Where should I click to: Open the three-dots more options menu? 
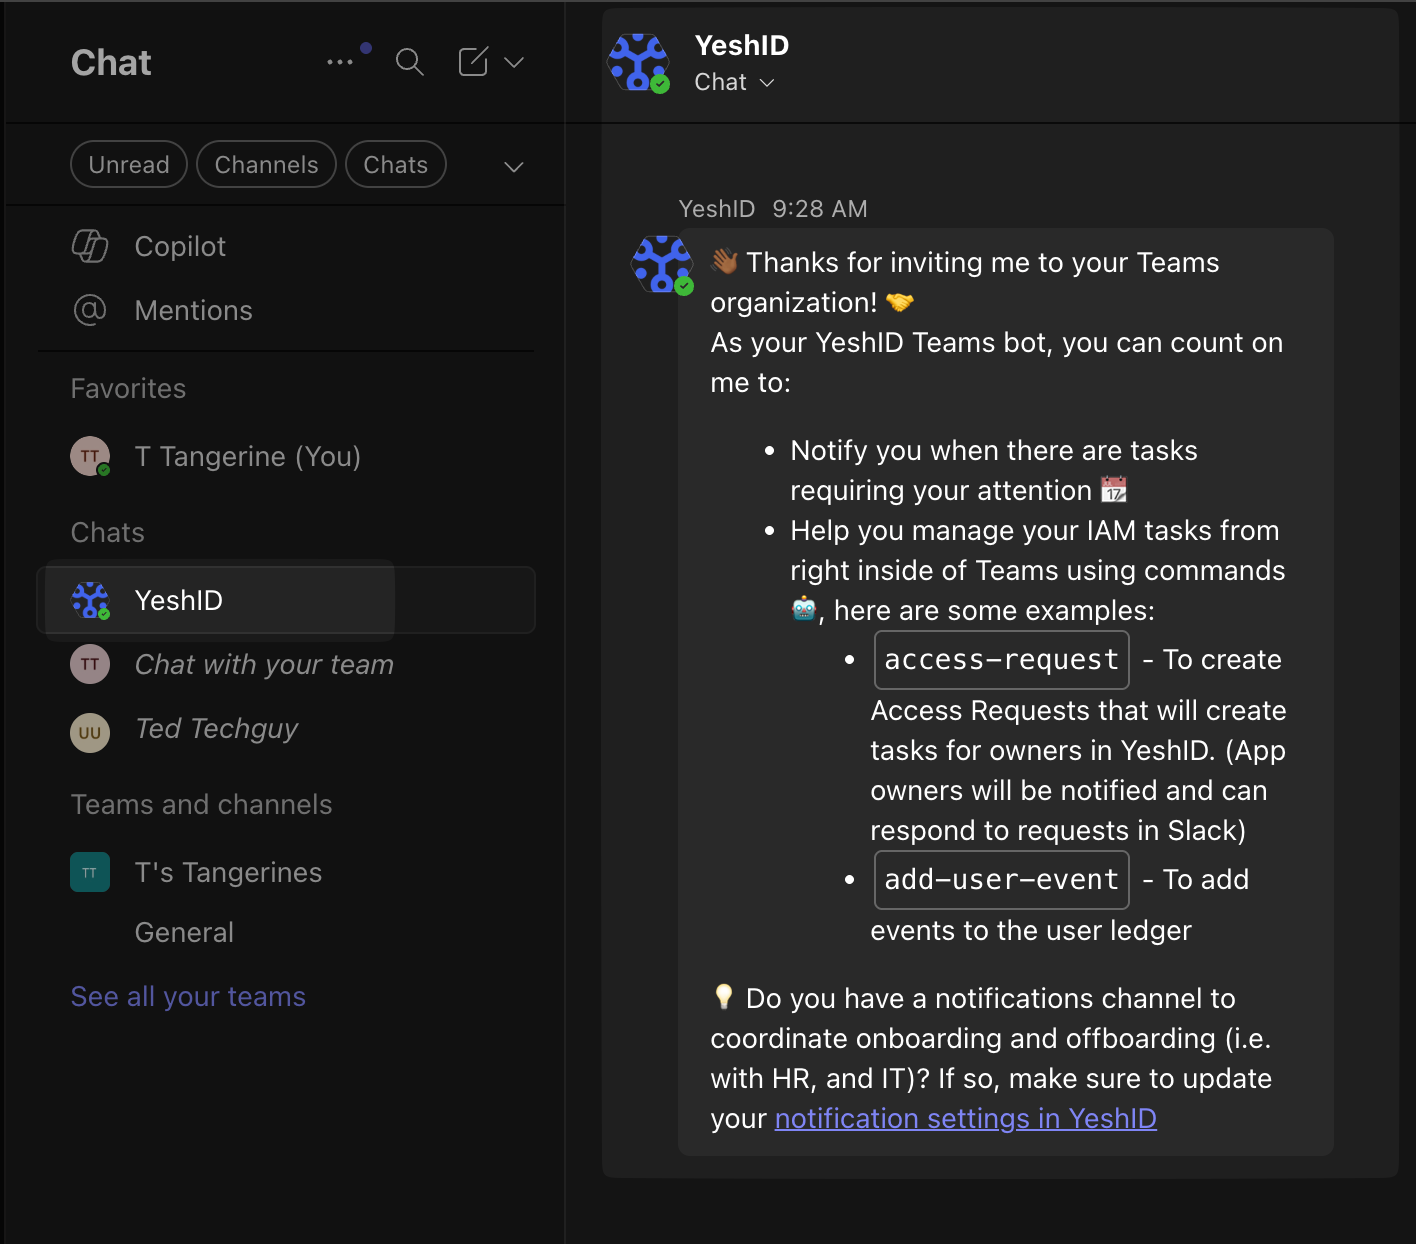(340, 62)
